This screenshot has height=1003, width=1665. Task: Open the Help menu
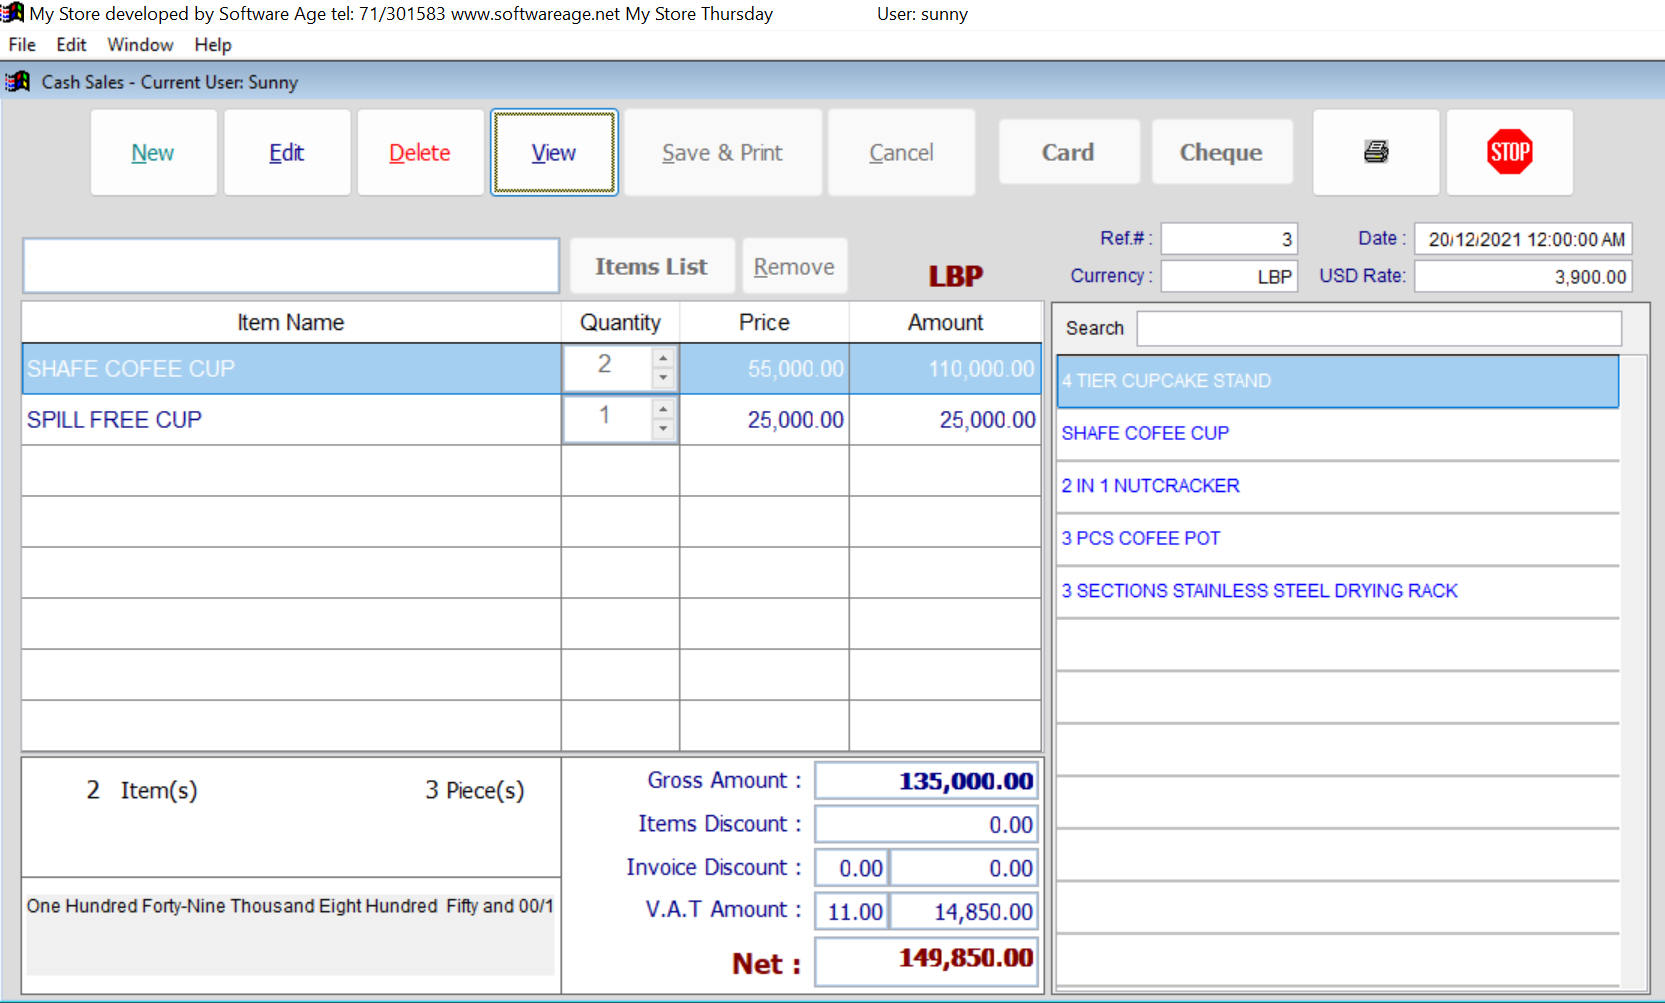[212, 45]
